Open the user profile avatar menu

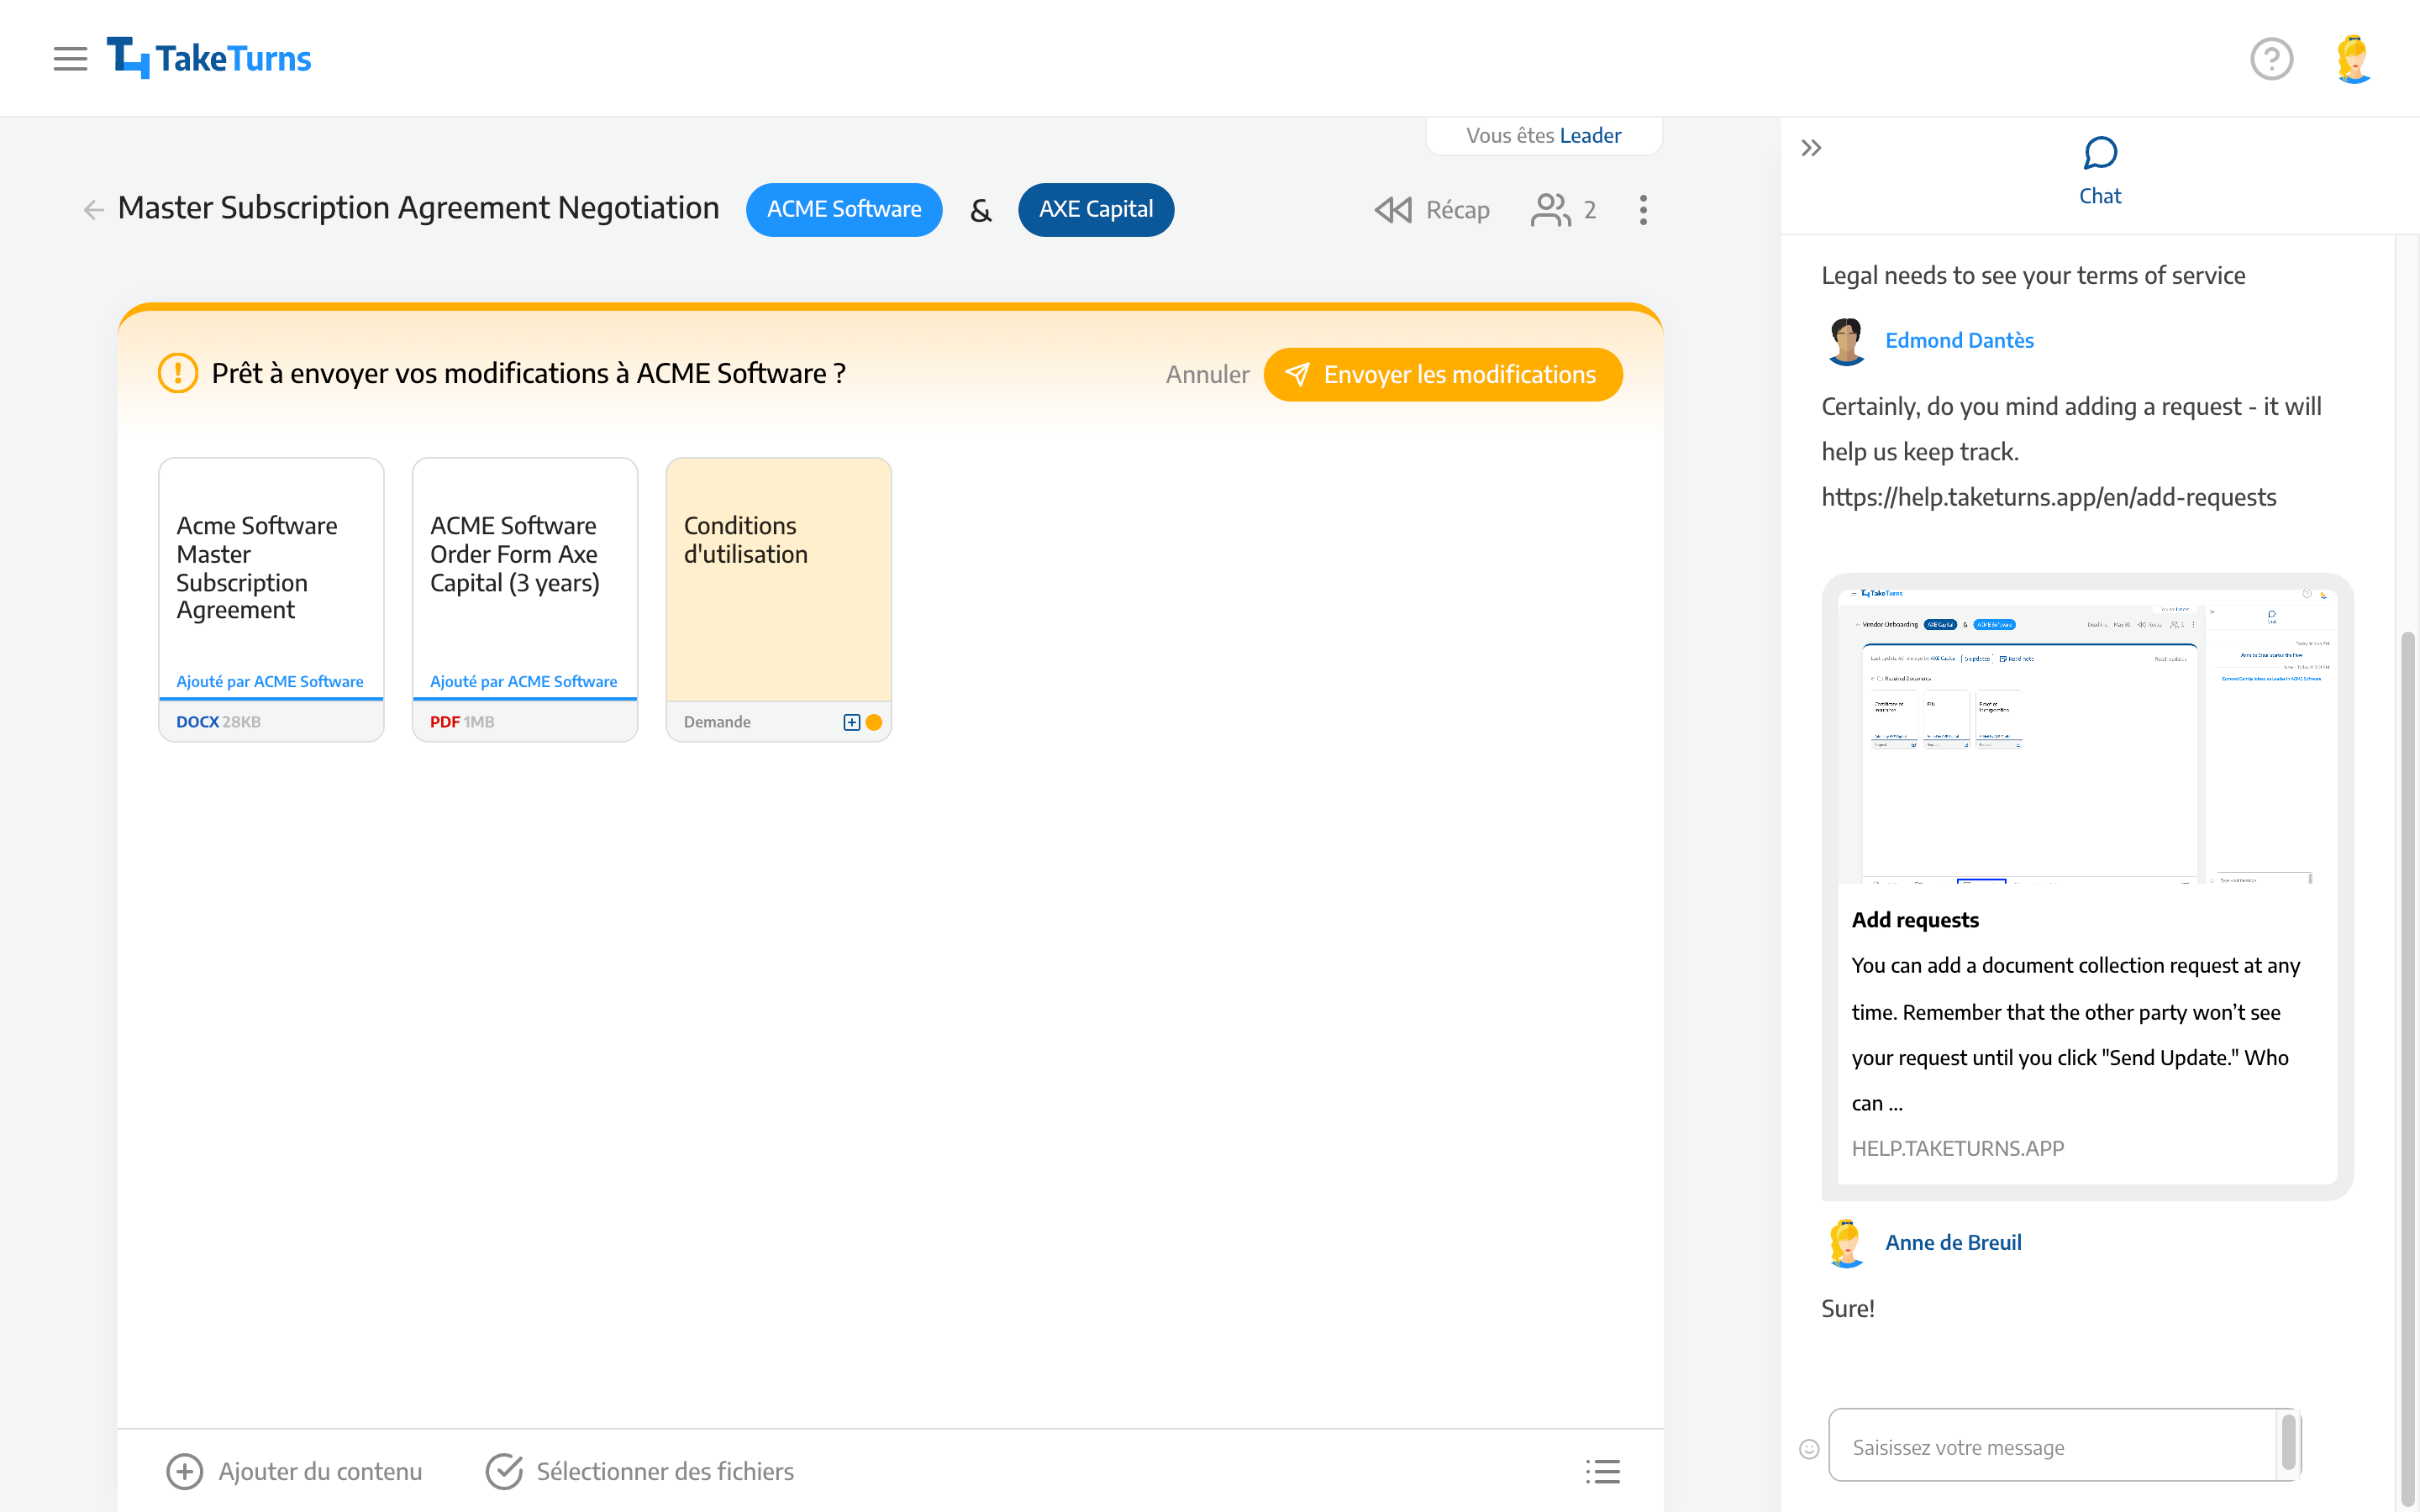[2353, 59]
